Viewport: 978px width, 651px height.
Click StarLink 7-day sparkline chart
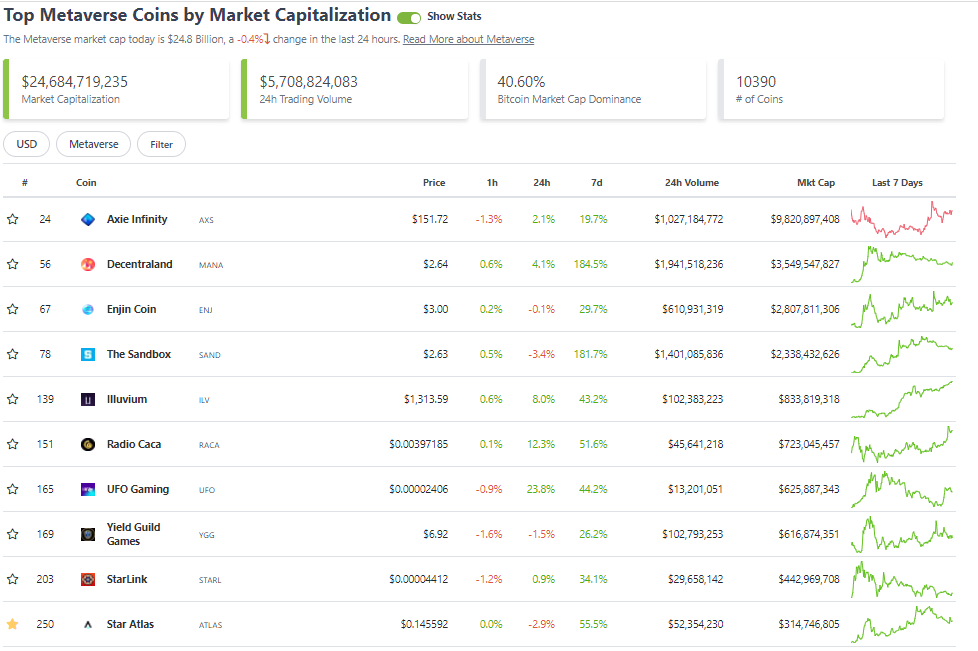pos(902,579)
